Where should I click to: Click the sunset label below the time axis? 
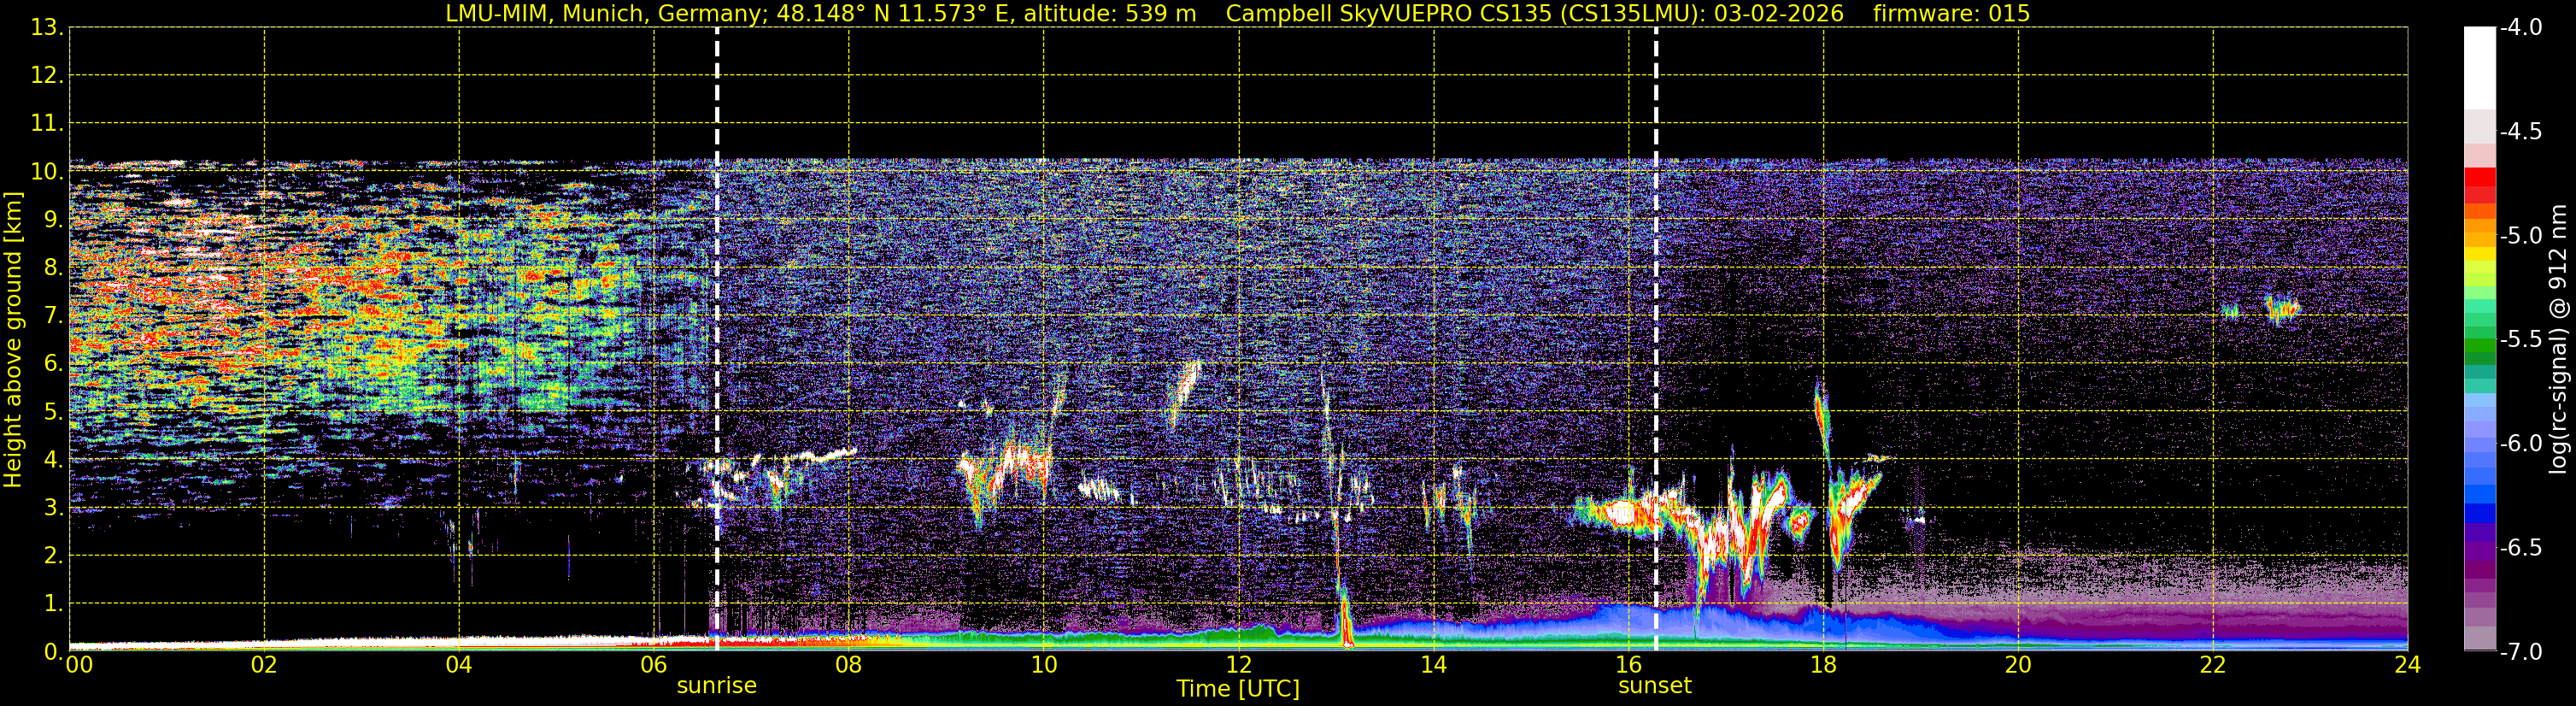[x=1654, y=686]
